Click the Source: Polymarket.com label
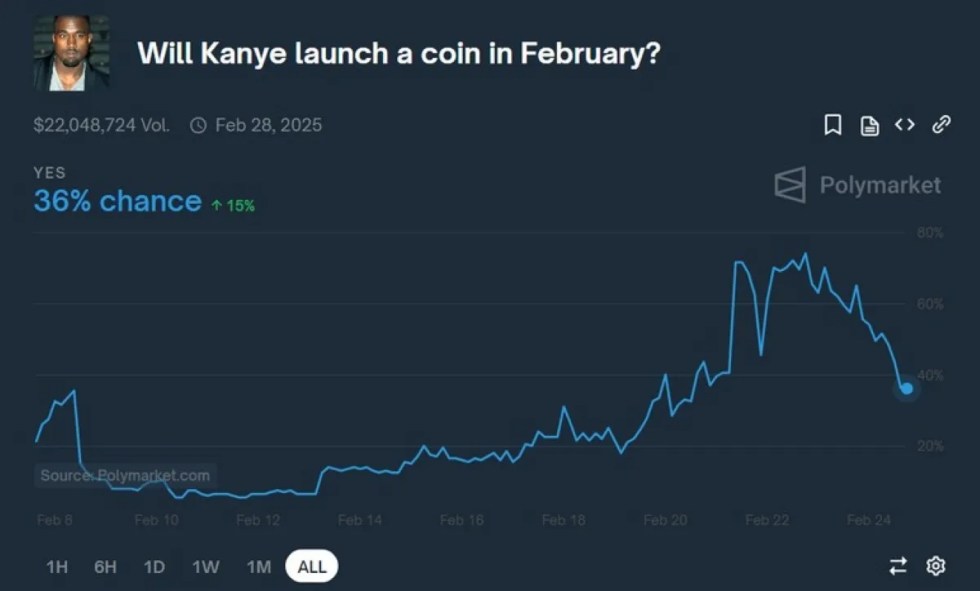 tap(125, 476)
